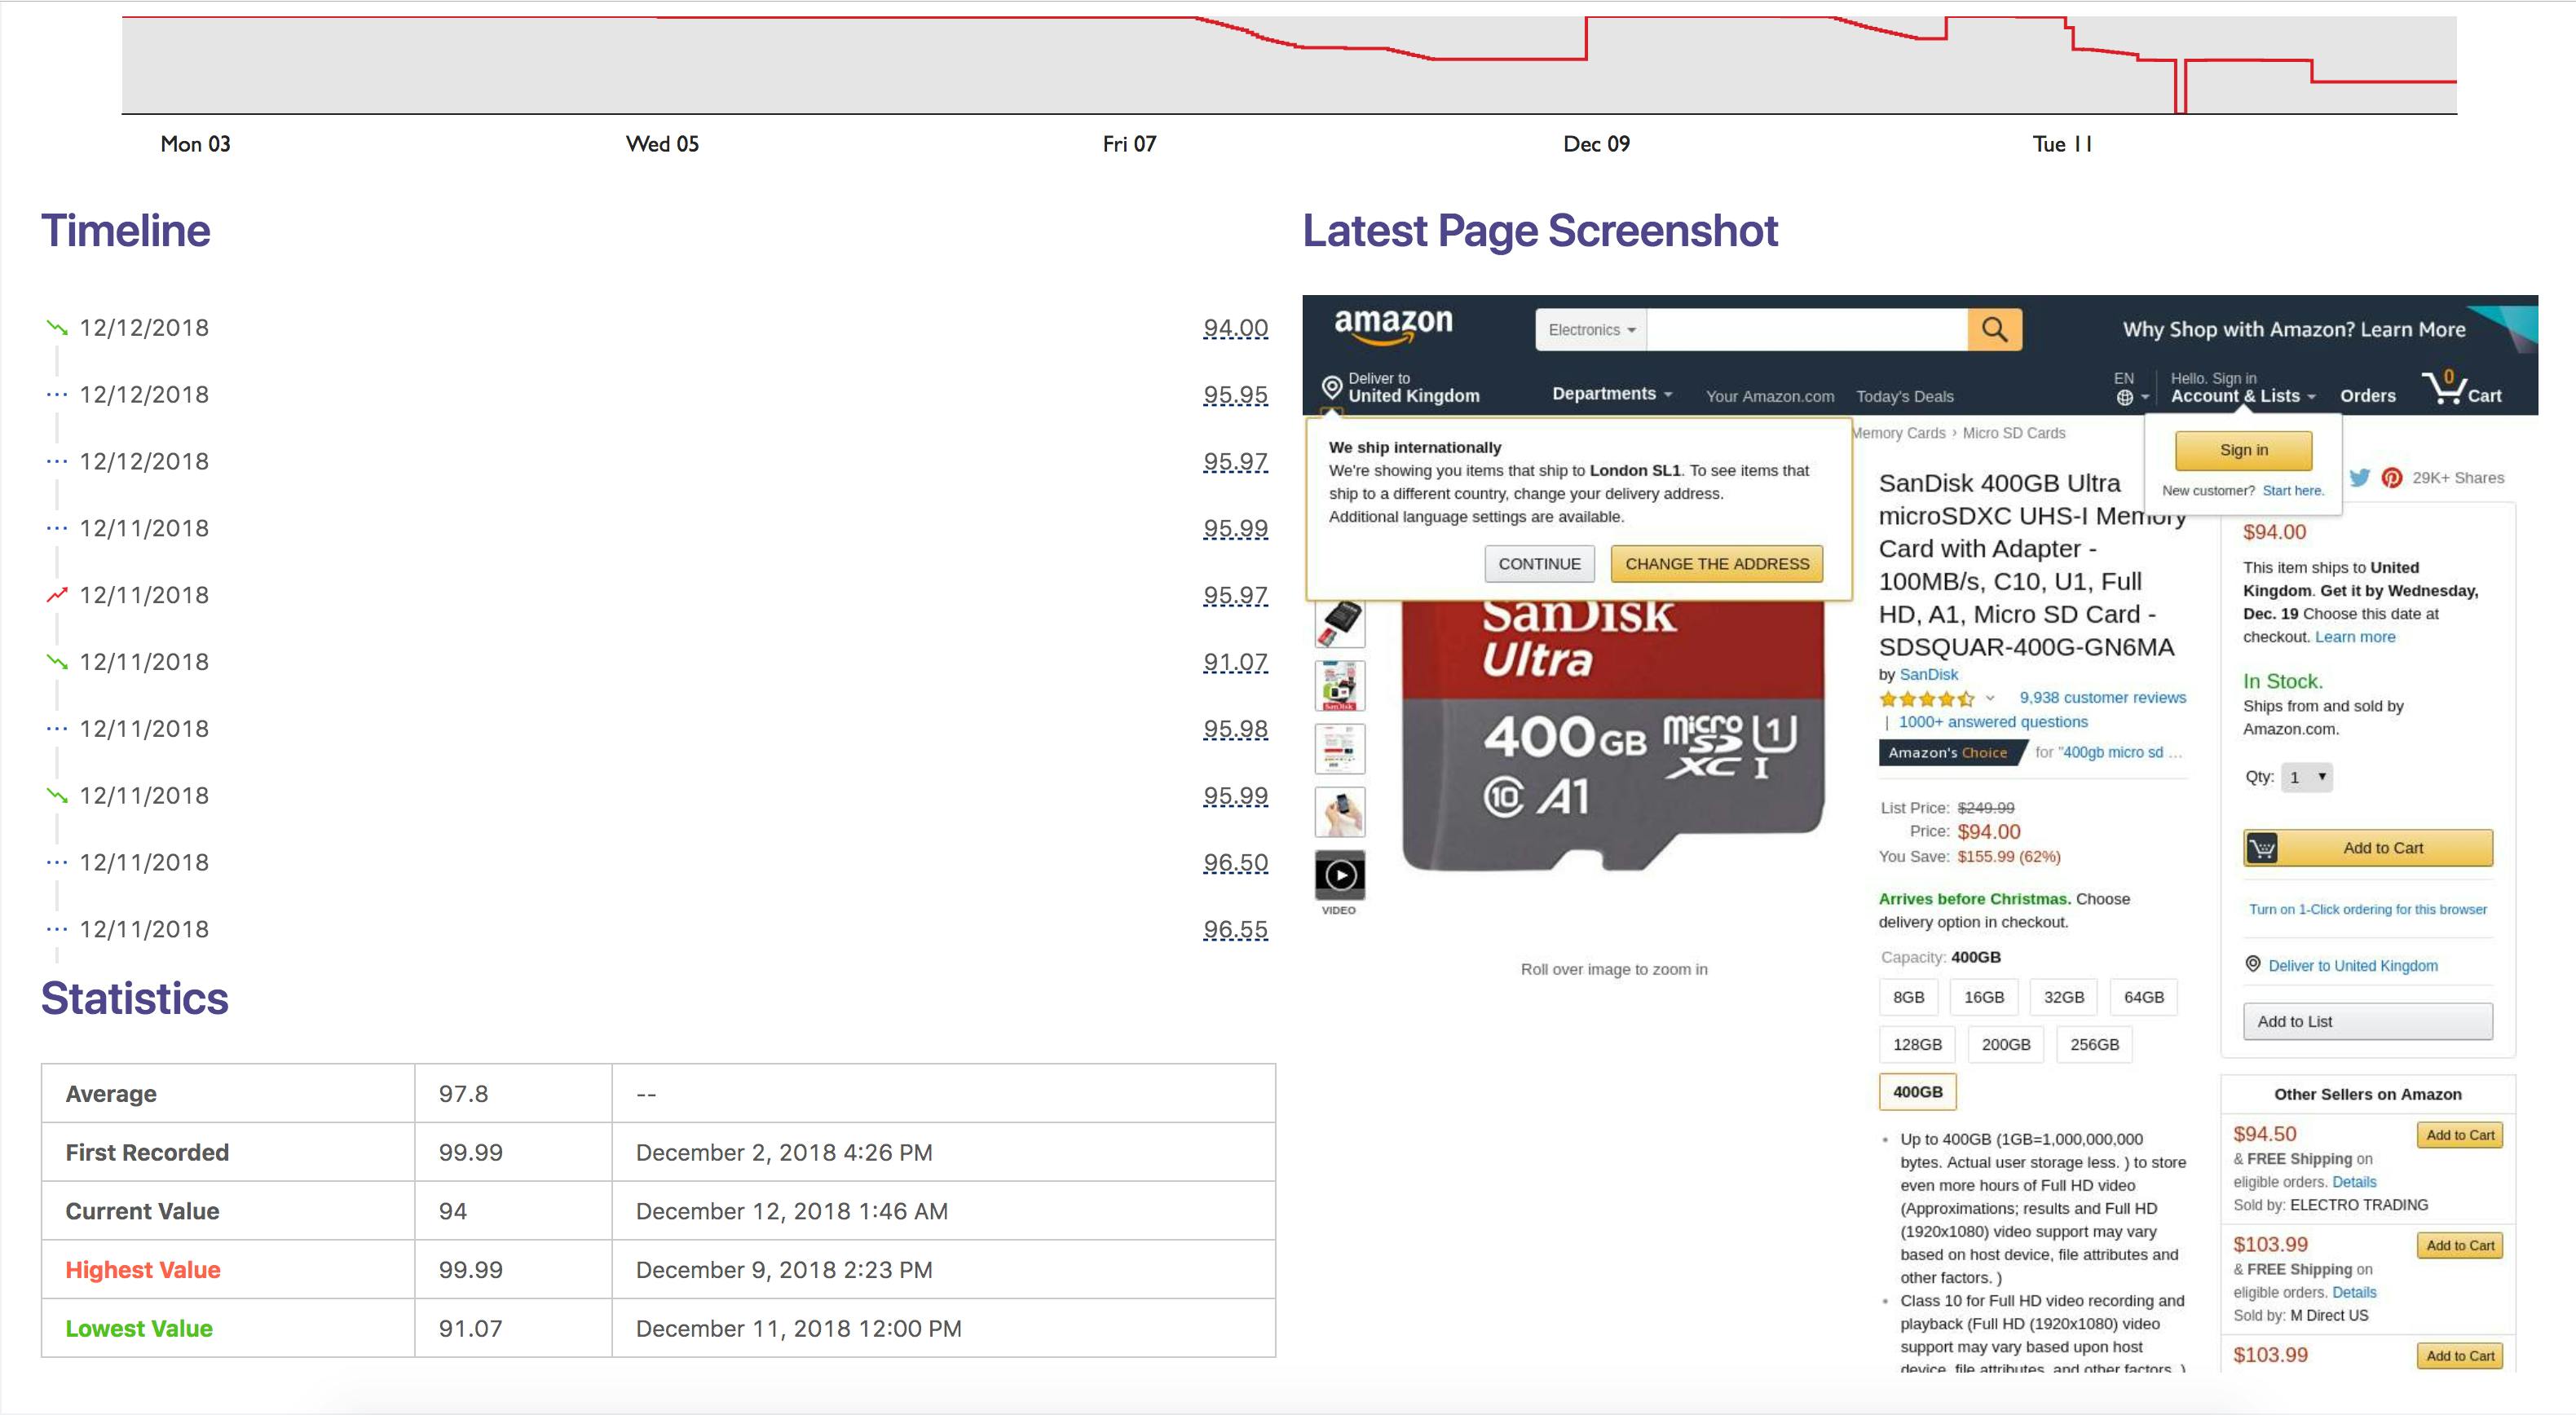Expand the star rating breakdown arrow
Image resolution: width=2576 pixels, height=1415 pixels.
coord(1990,698)
